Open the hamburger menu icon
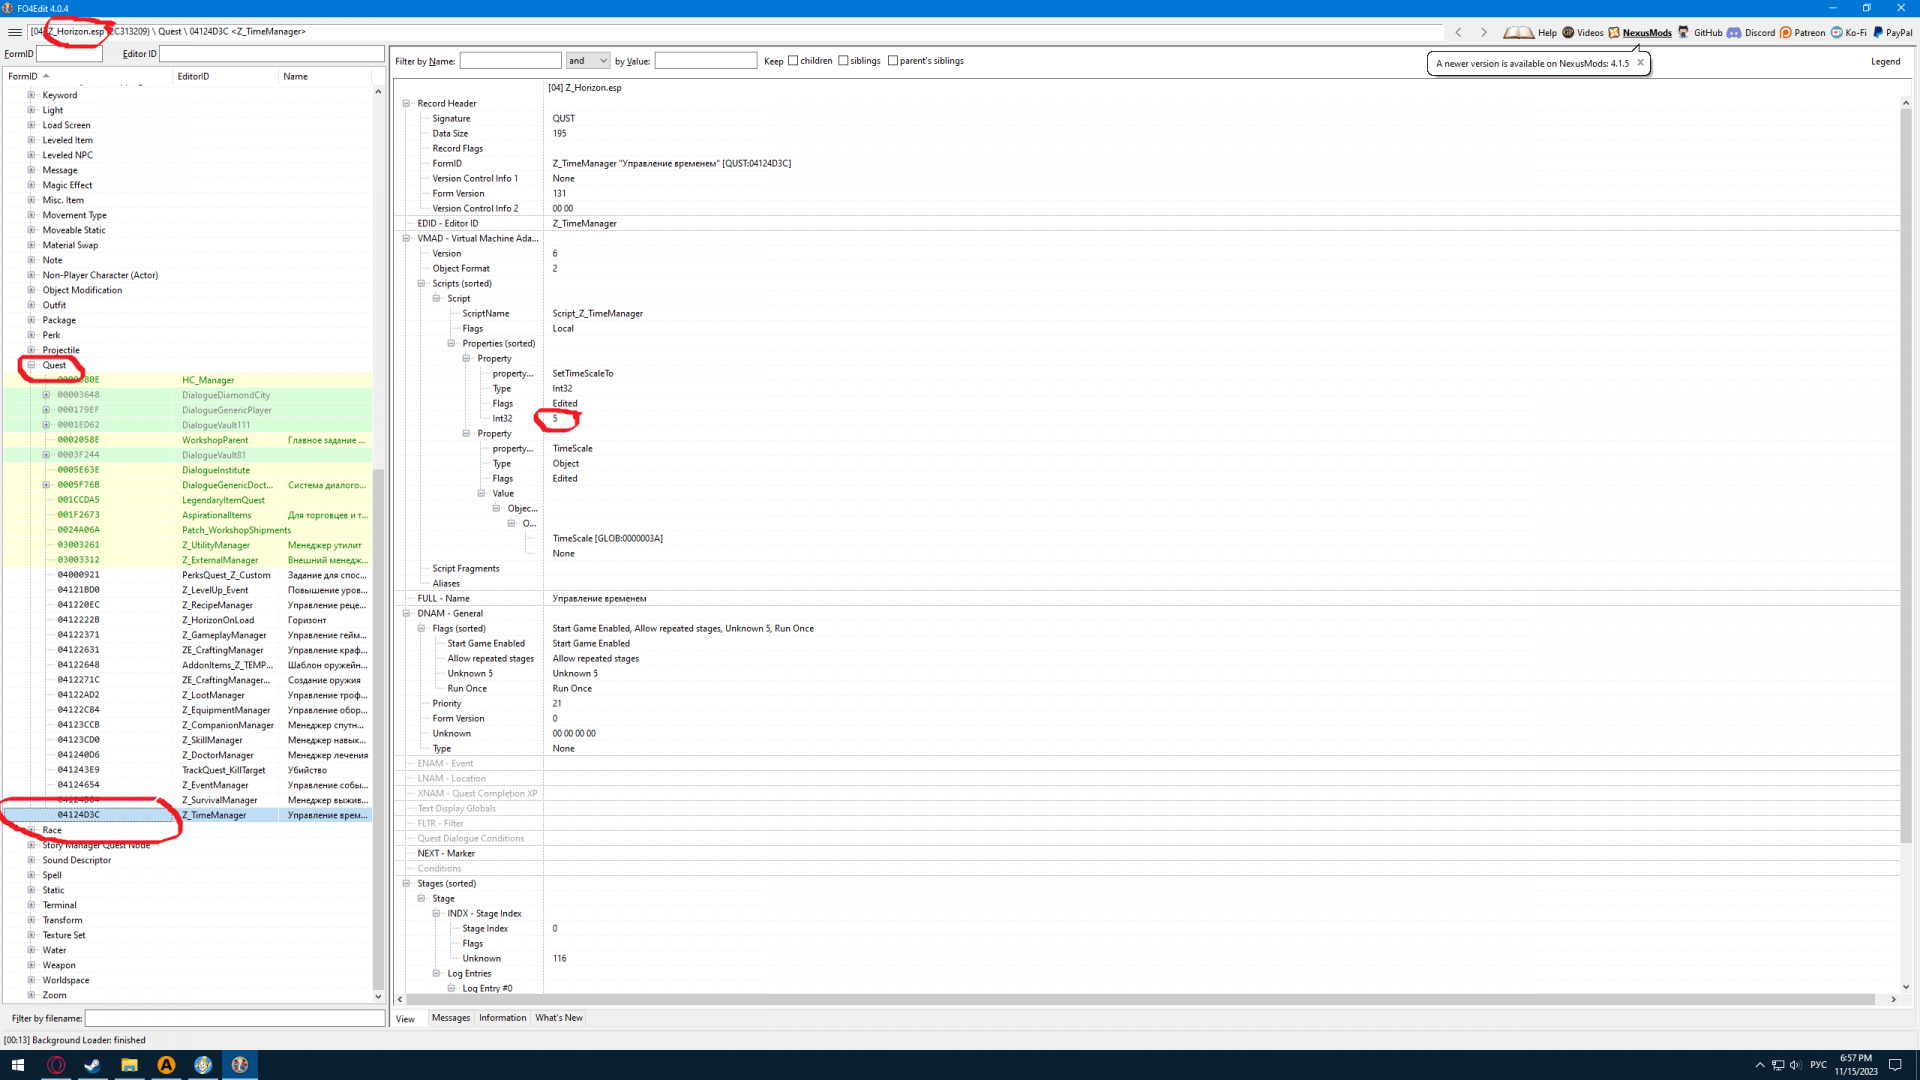 14,32
